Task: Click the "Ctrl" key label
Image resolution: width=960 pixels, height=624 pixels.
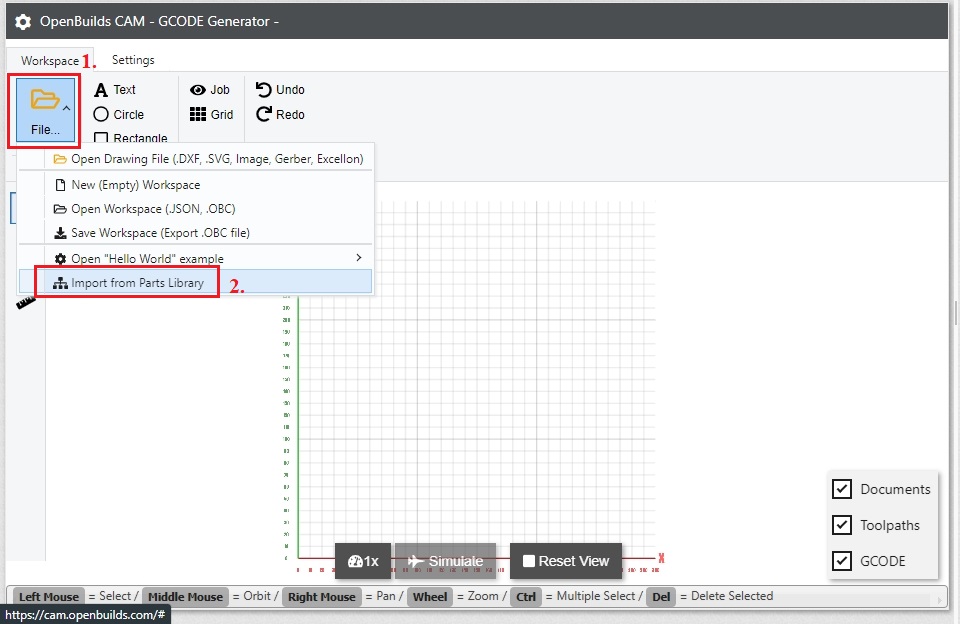Action: (x=526, y=596)
